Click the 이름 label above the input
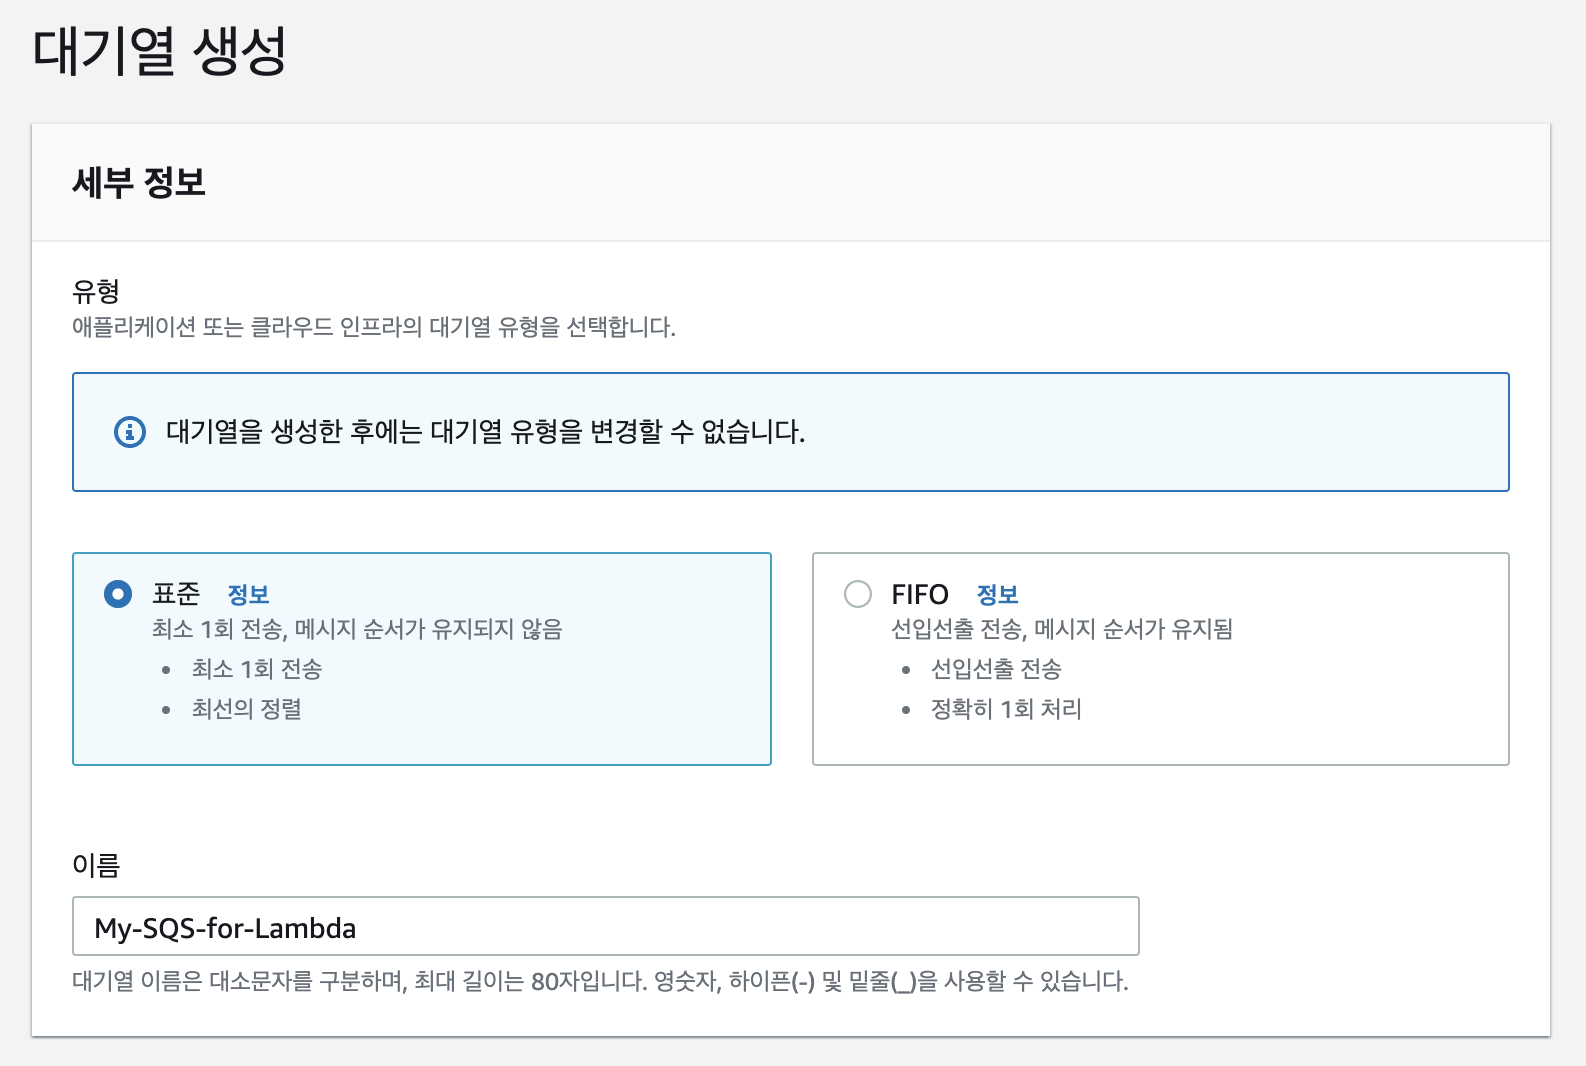This screenshot has width=1586, height=1066. coord(96,865)
